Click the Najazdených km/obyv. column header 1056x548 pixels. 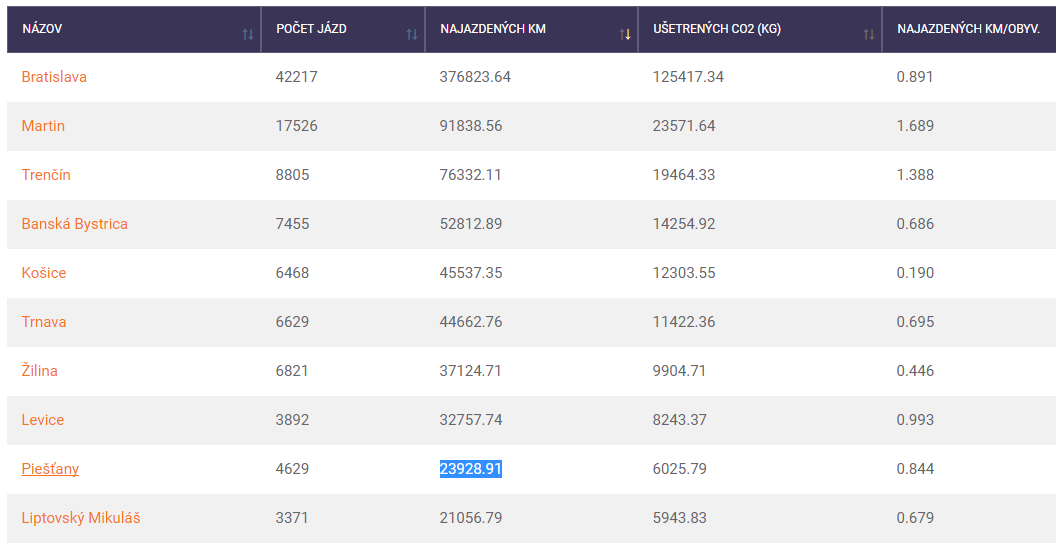click(968, 29)
